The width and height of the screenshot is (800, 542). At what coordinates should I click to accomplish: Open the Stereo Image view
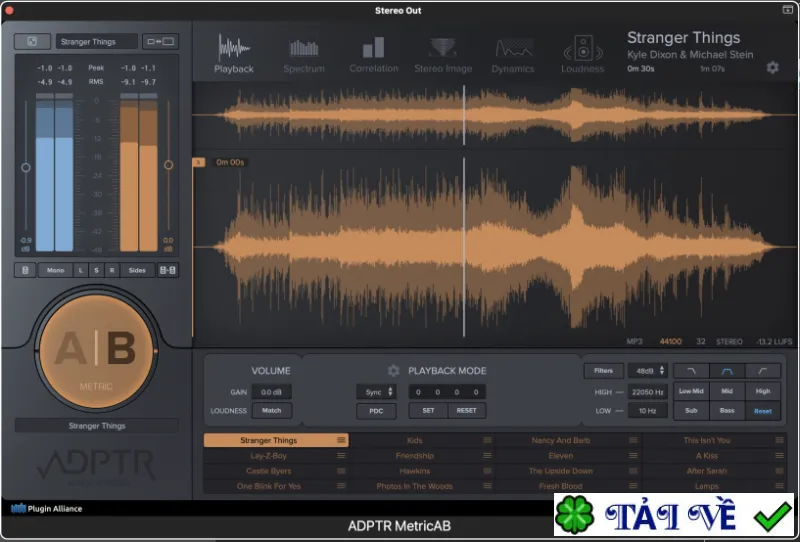click(x=443, y=55)
